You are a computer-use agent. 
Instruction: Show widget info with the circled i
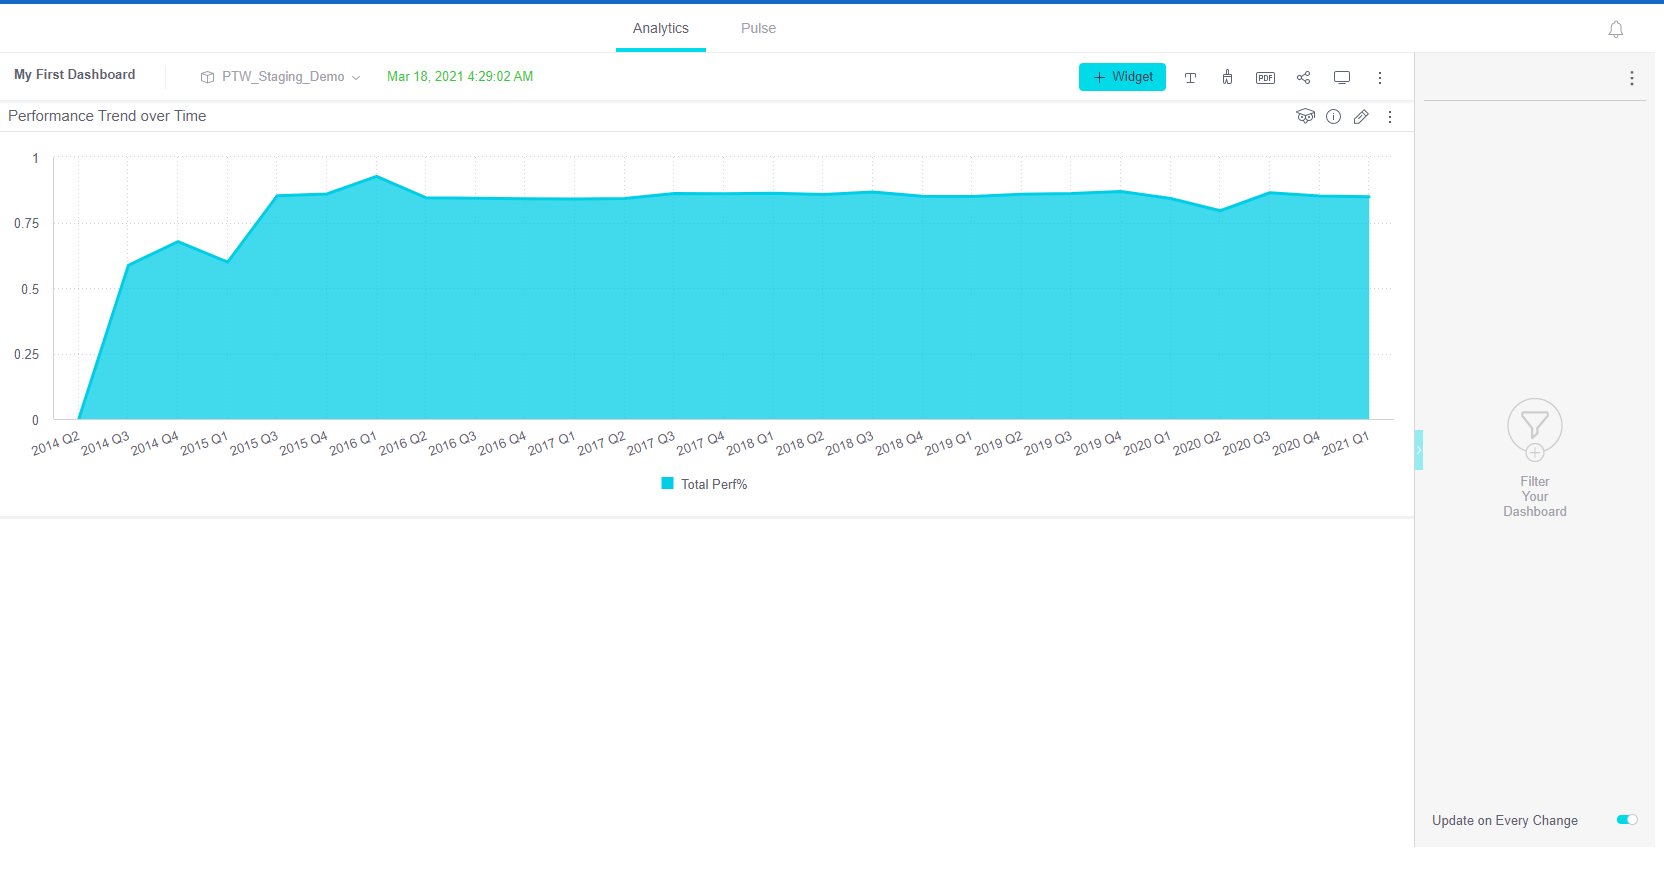point(1333,117)
